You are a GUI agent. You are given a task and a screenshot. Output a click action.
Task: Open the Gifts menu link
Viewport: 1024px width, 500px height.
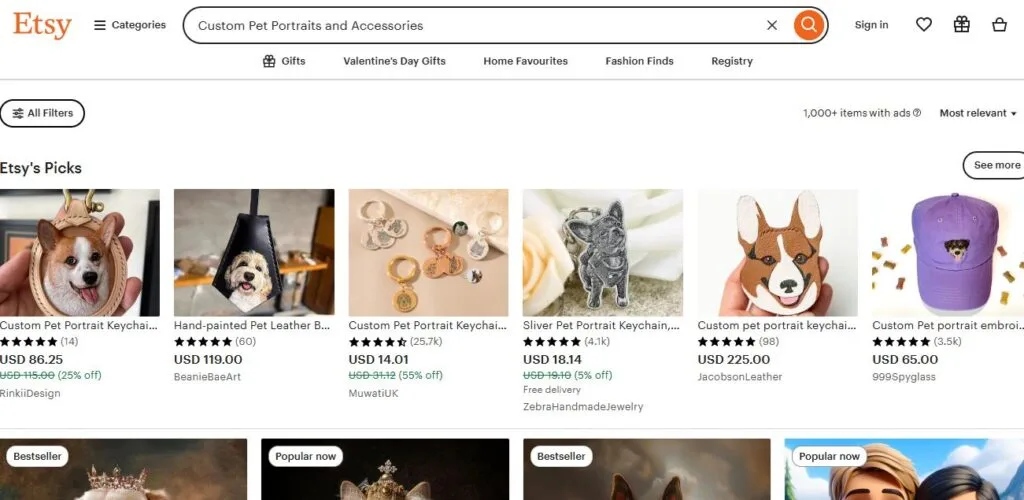click(284, 61)
